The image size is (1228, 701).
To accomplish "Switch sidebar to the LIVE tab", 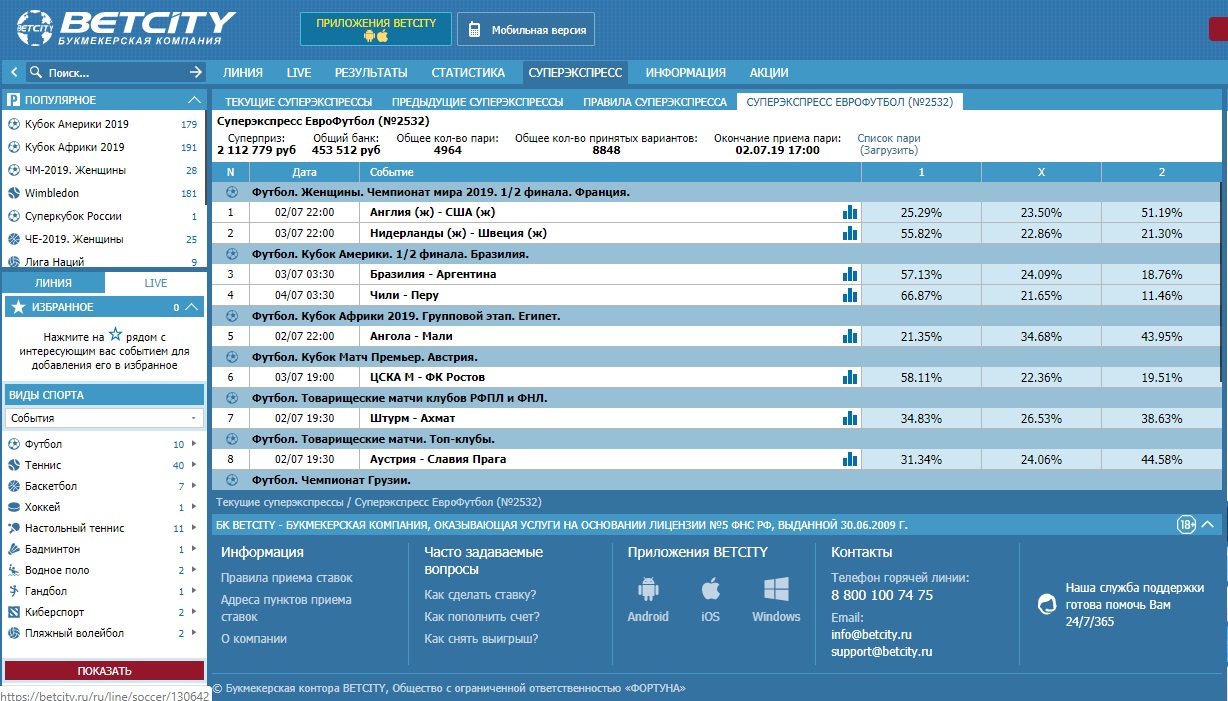I will (156, 283).
